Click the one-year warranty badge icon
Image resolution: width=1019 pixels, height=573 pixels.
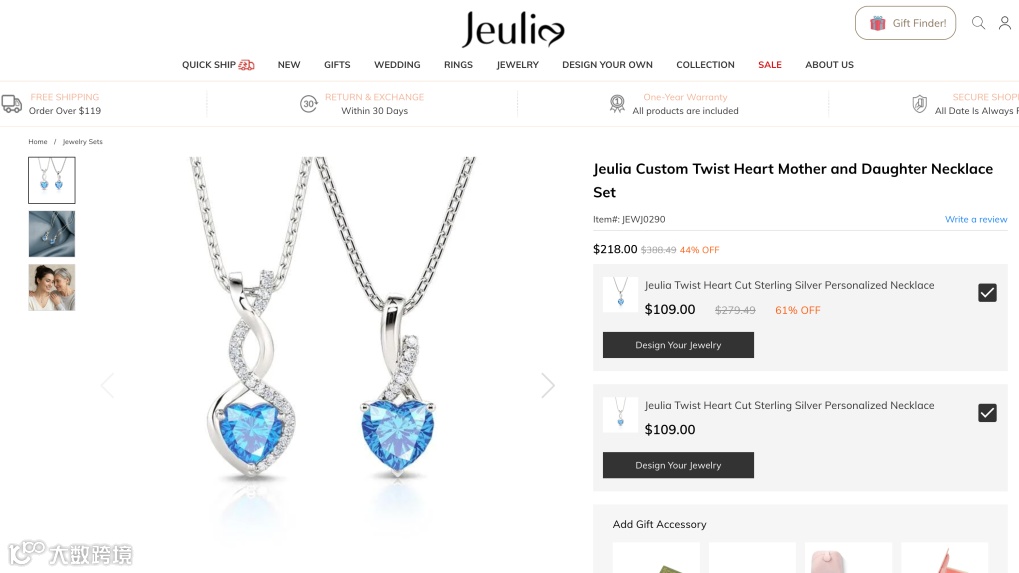pos(617,103)
